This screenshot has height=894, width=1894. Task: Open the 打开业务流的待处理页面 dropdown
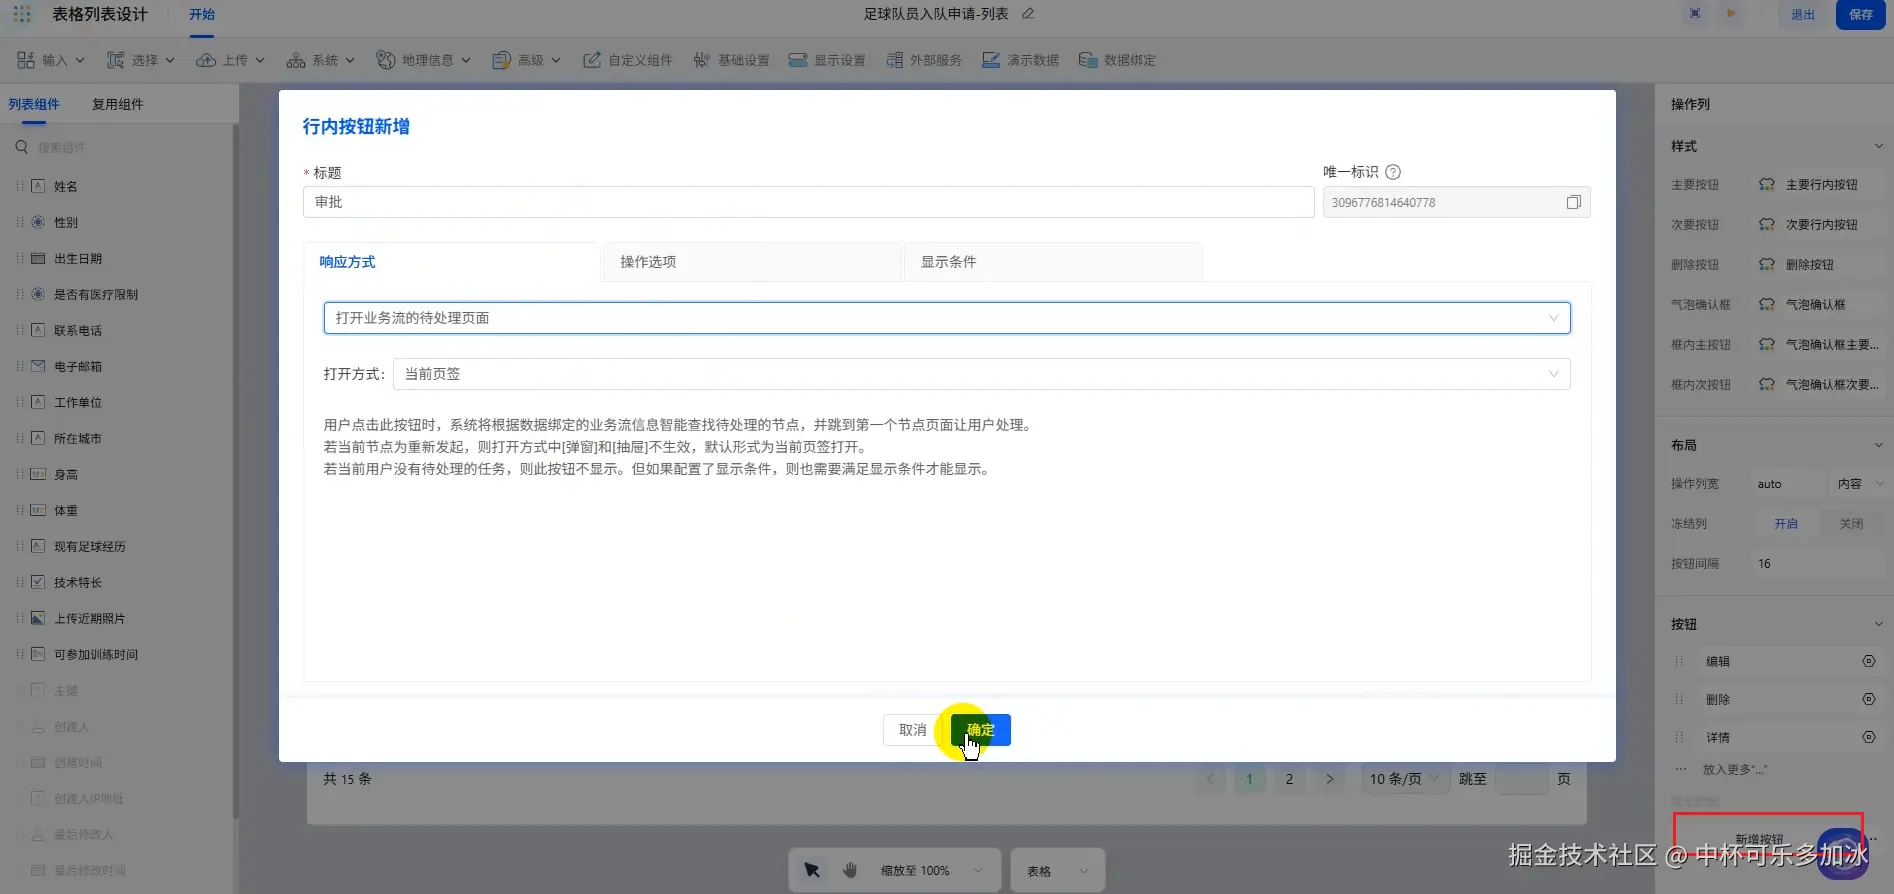point(947,318)
